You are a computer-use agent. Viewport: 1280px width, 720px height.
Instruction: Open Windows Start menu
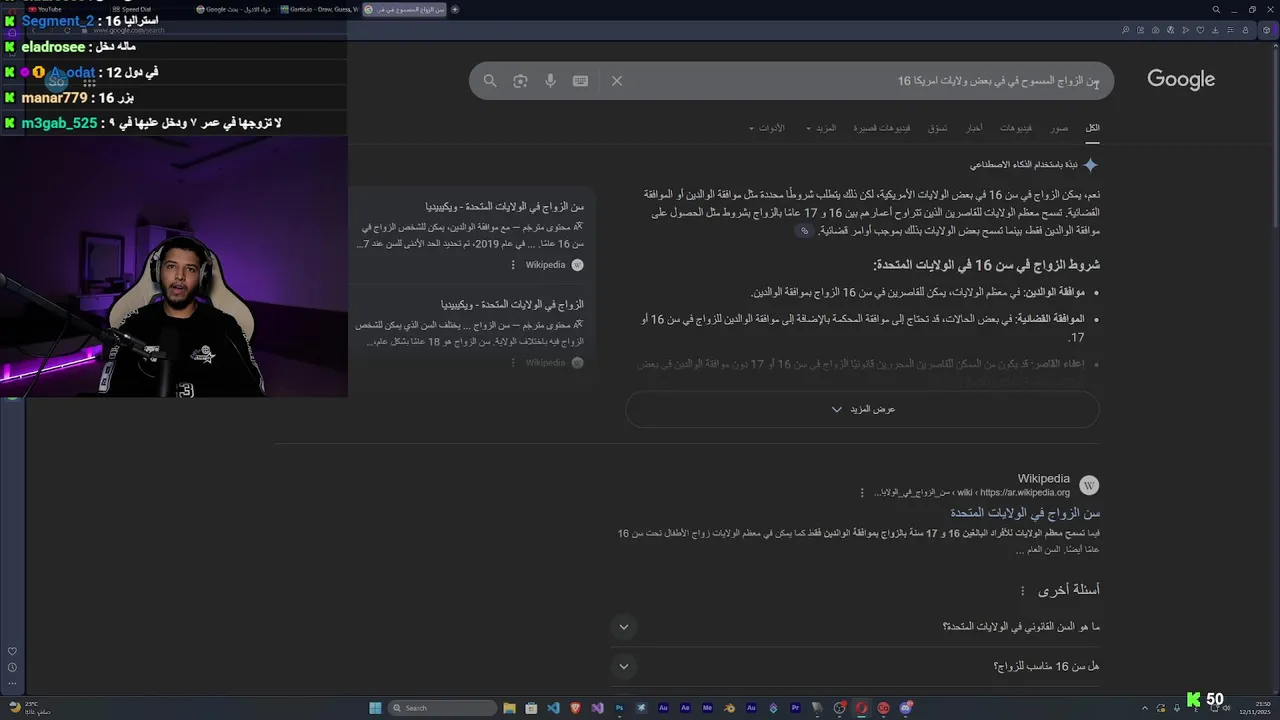click(375, 708)
